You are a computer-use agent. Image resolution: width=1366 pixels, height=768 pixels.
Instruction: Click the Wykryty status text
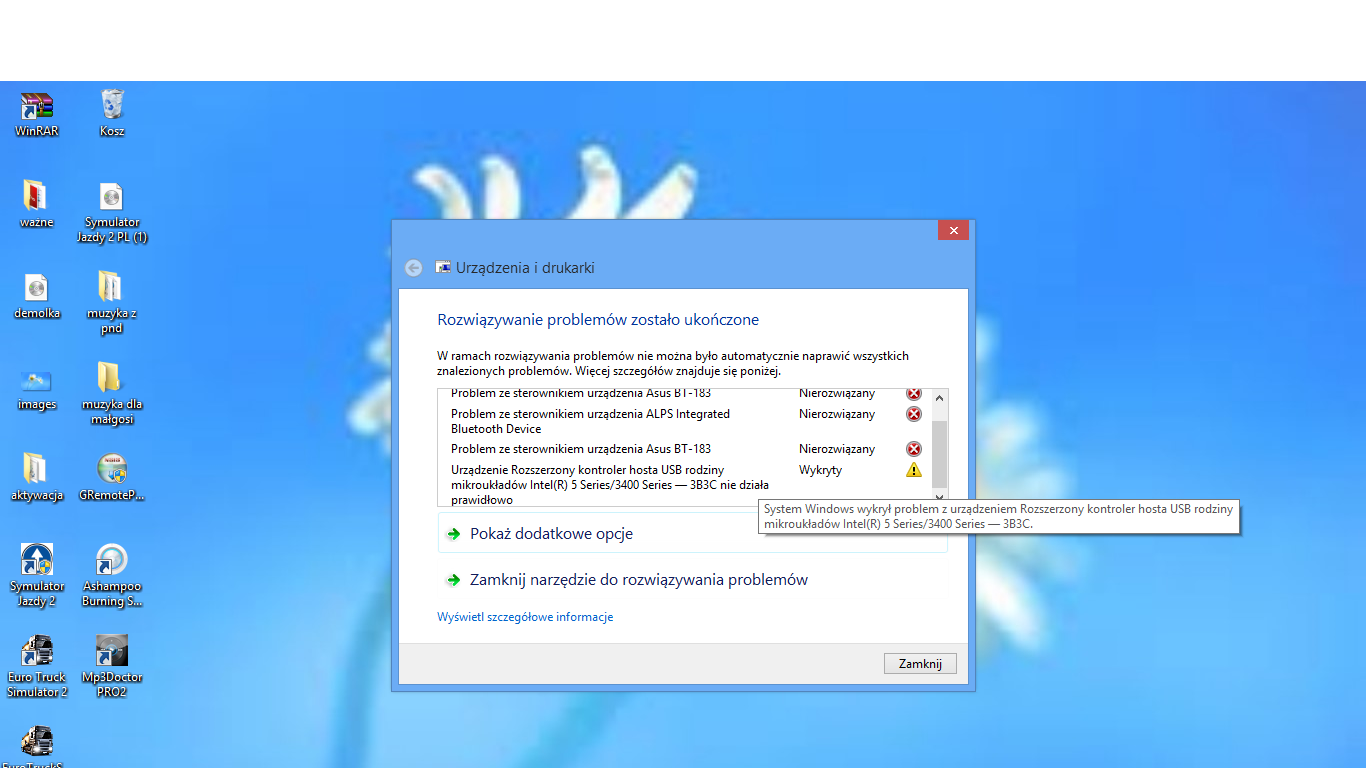(x=821, y=470)
